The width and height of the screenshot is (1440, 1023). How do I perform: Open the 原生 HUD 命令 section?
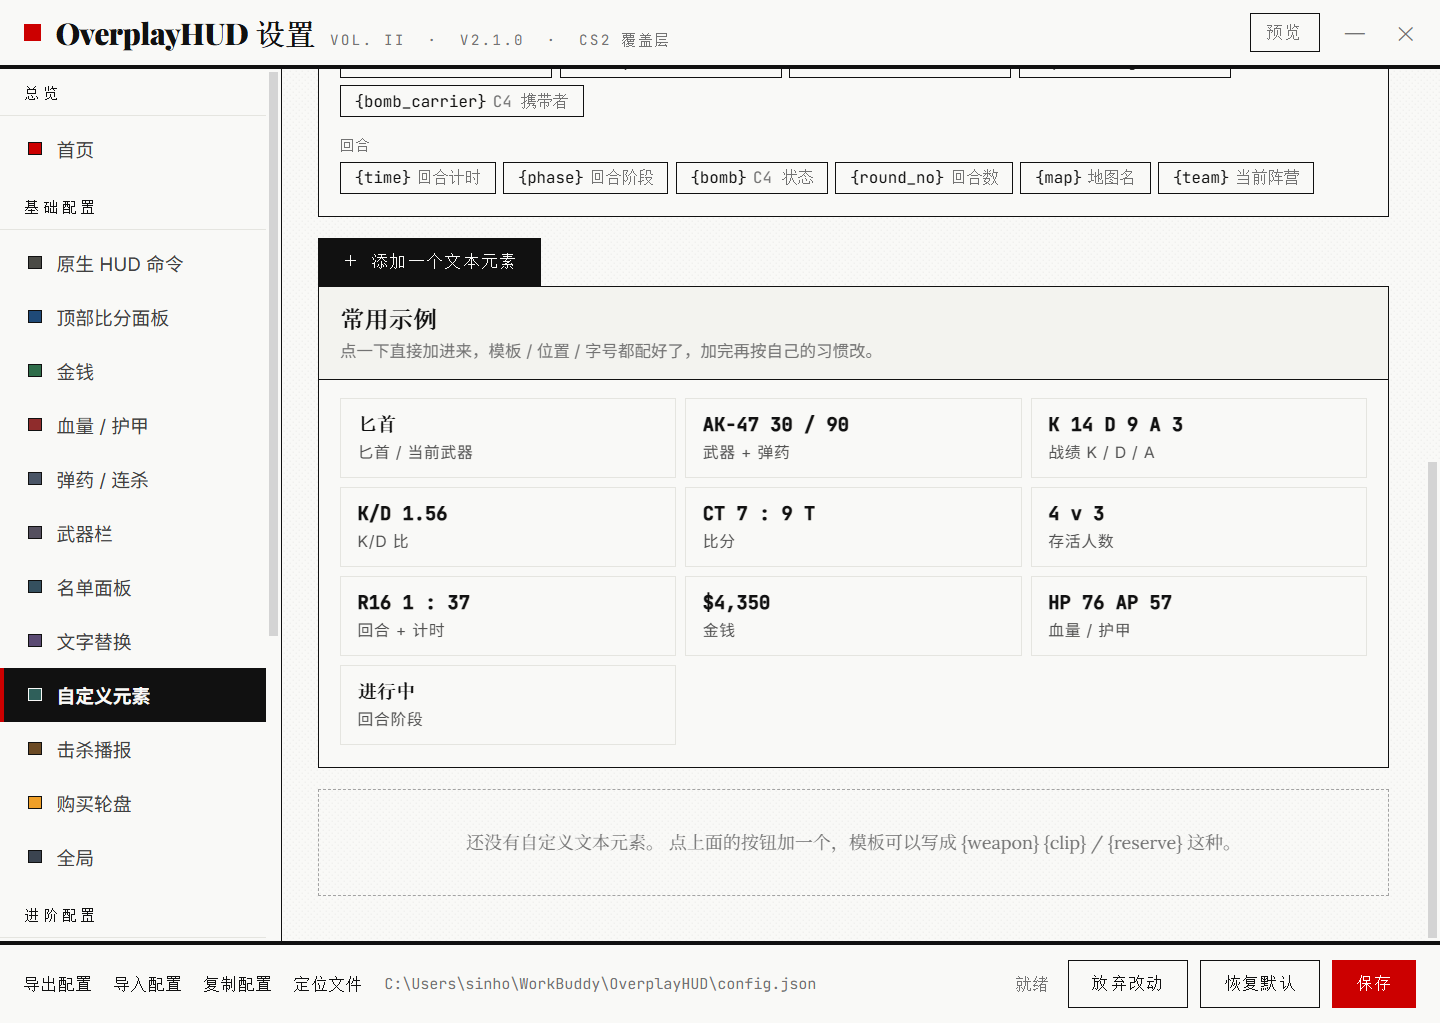(133, 263)
